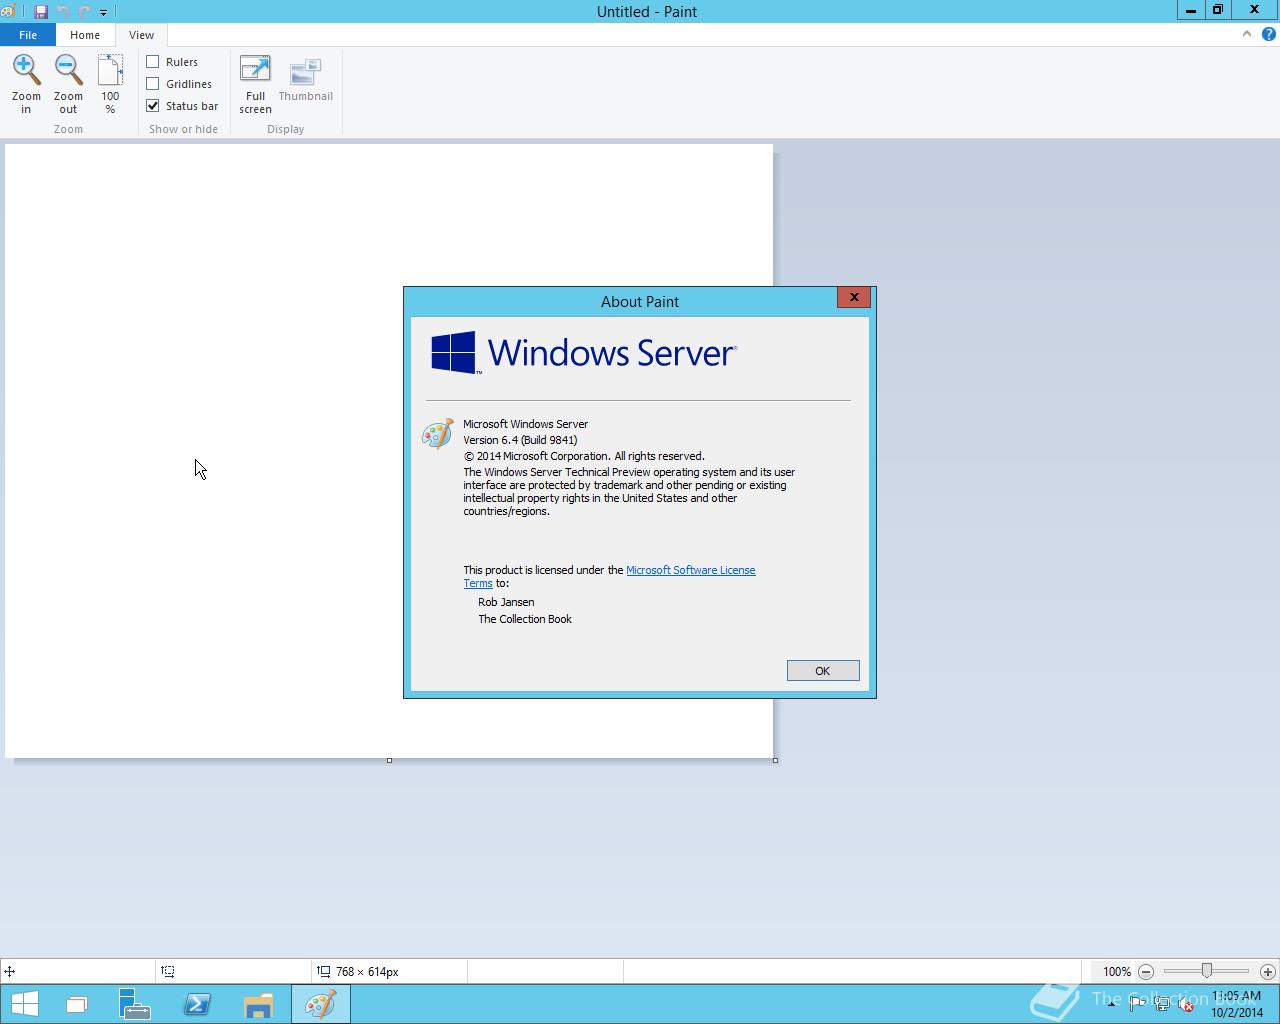The image size is (1280, 1024).
Task: Open Microsoft Software License Terms link
Action: [x=690, y=570]
